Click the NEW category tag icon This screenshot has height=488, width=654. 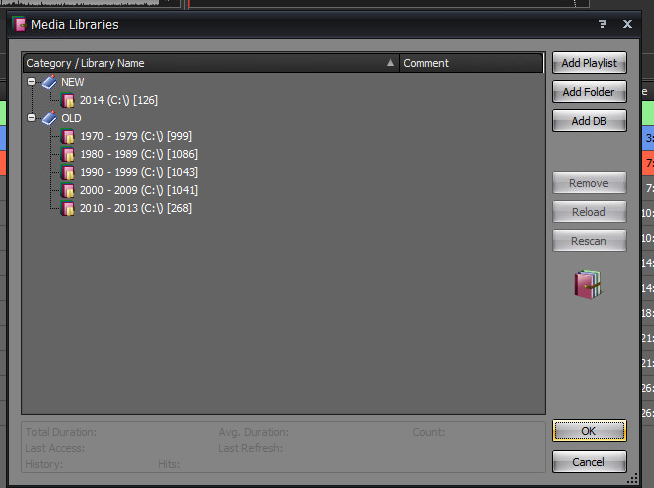coord(49,82)
